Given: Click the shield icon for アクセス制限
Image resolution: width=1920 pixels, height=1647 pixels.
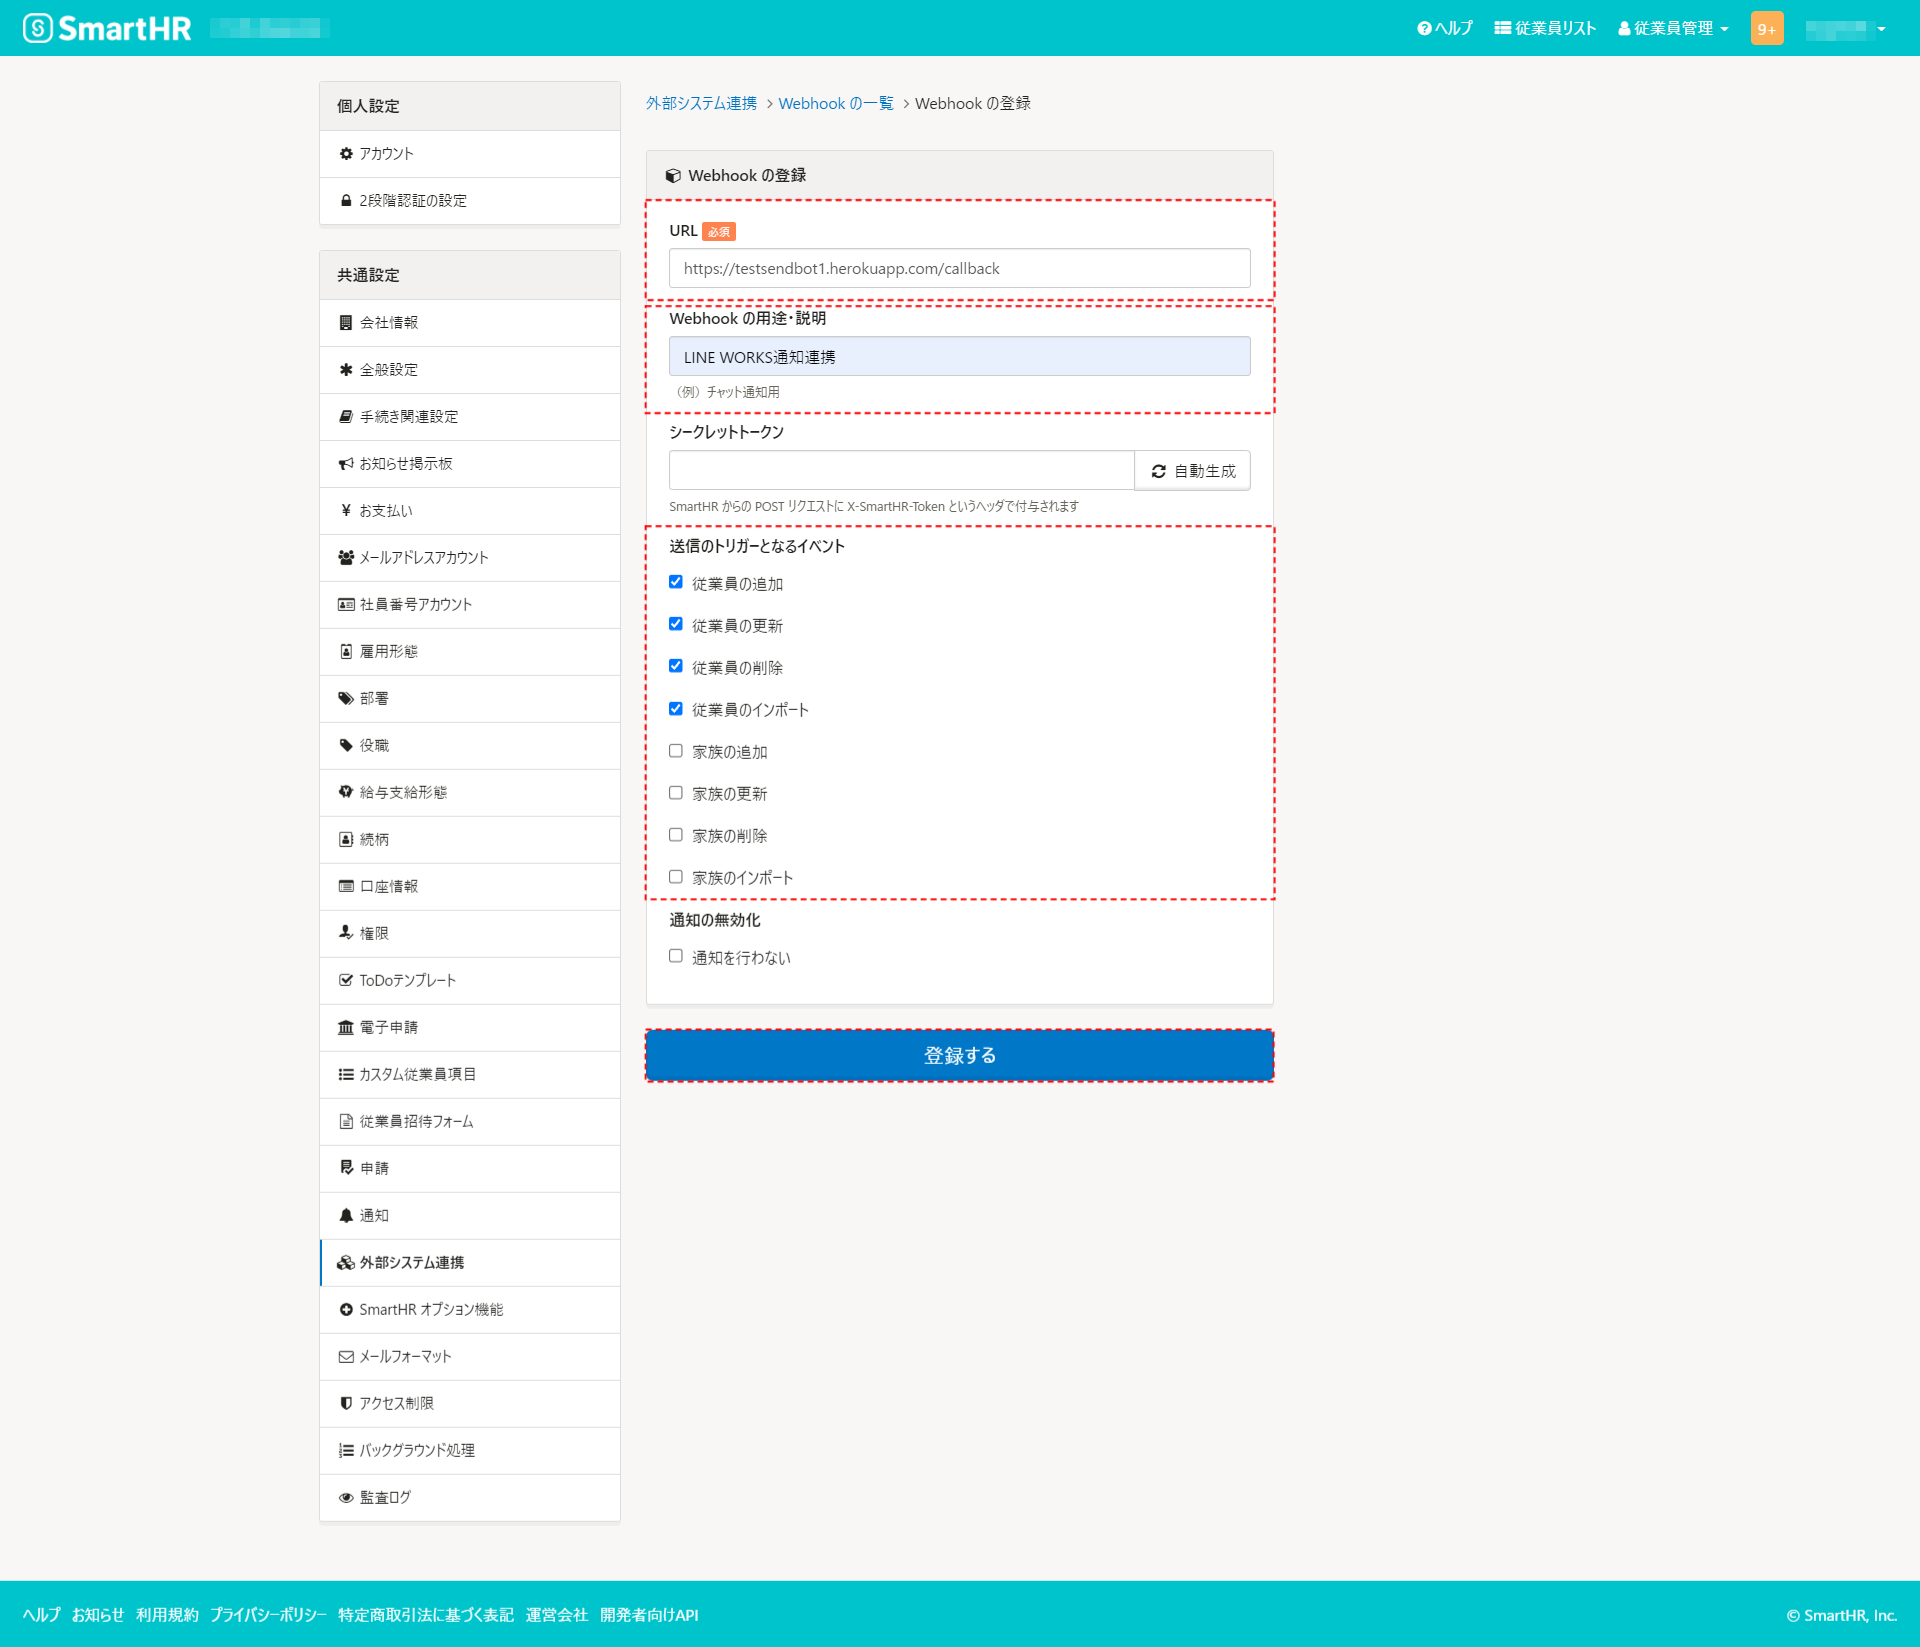Looking at the screenshot, I should pyautogui.click(x=345, y=1403).
